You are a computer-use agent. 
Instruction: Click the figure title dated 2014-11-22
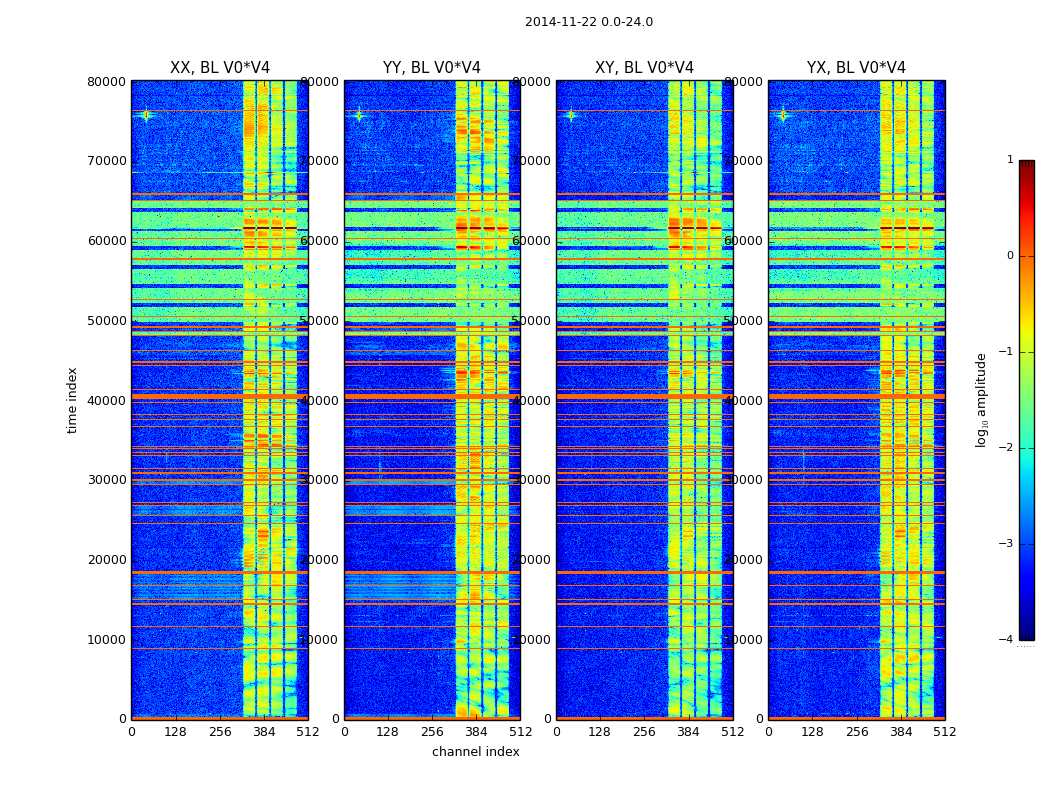[588, 22]
